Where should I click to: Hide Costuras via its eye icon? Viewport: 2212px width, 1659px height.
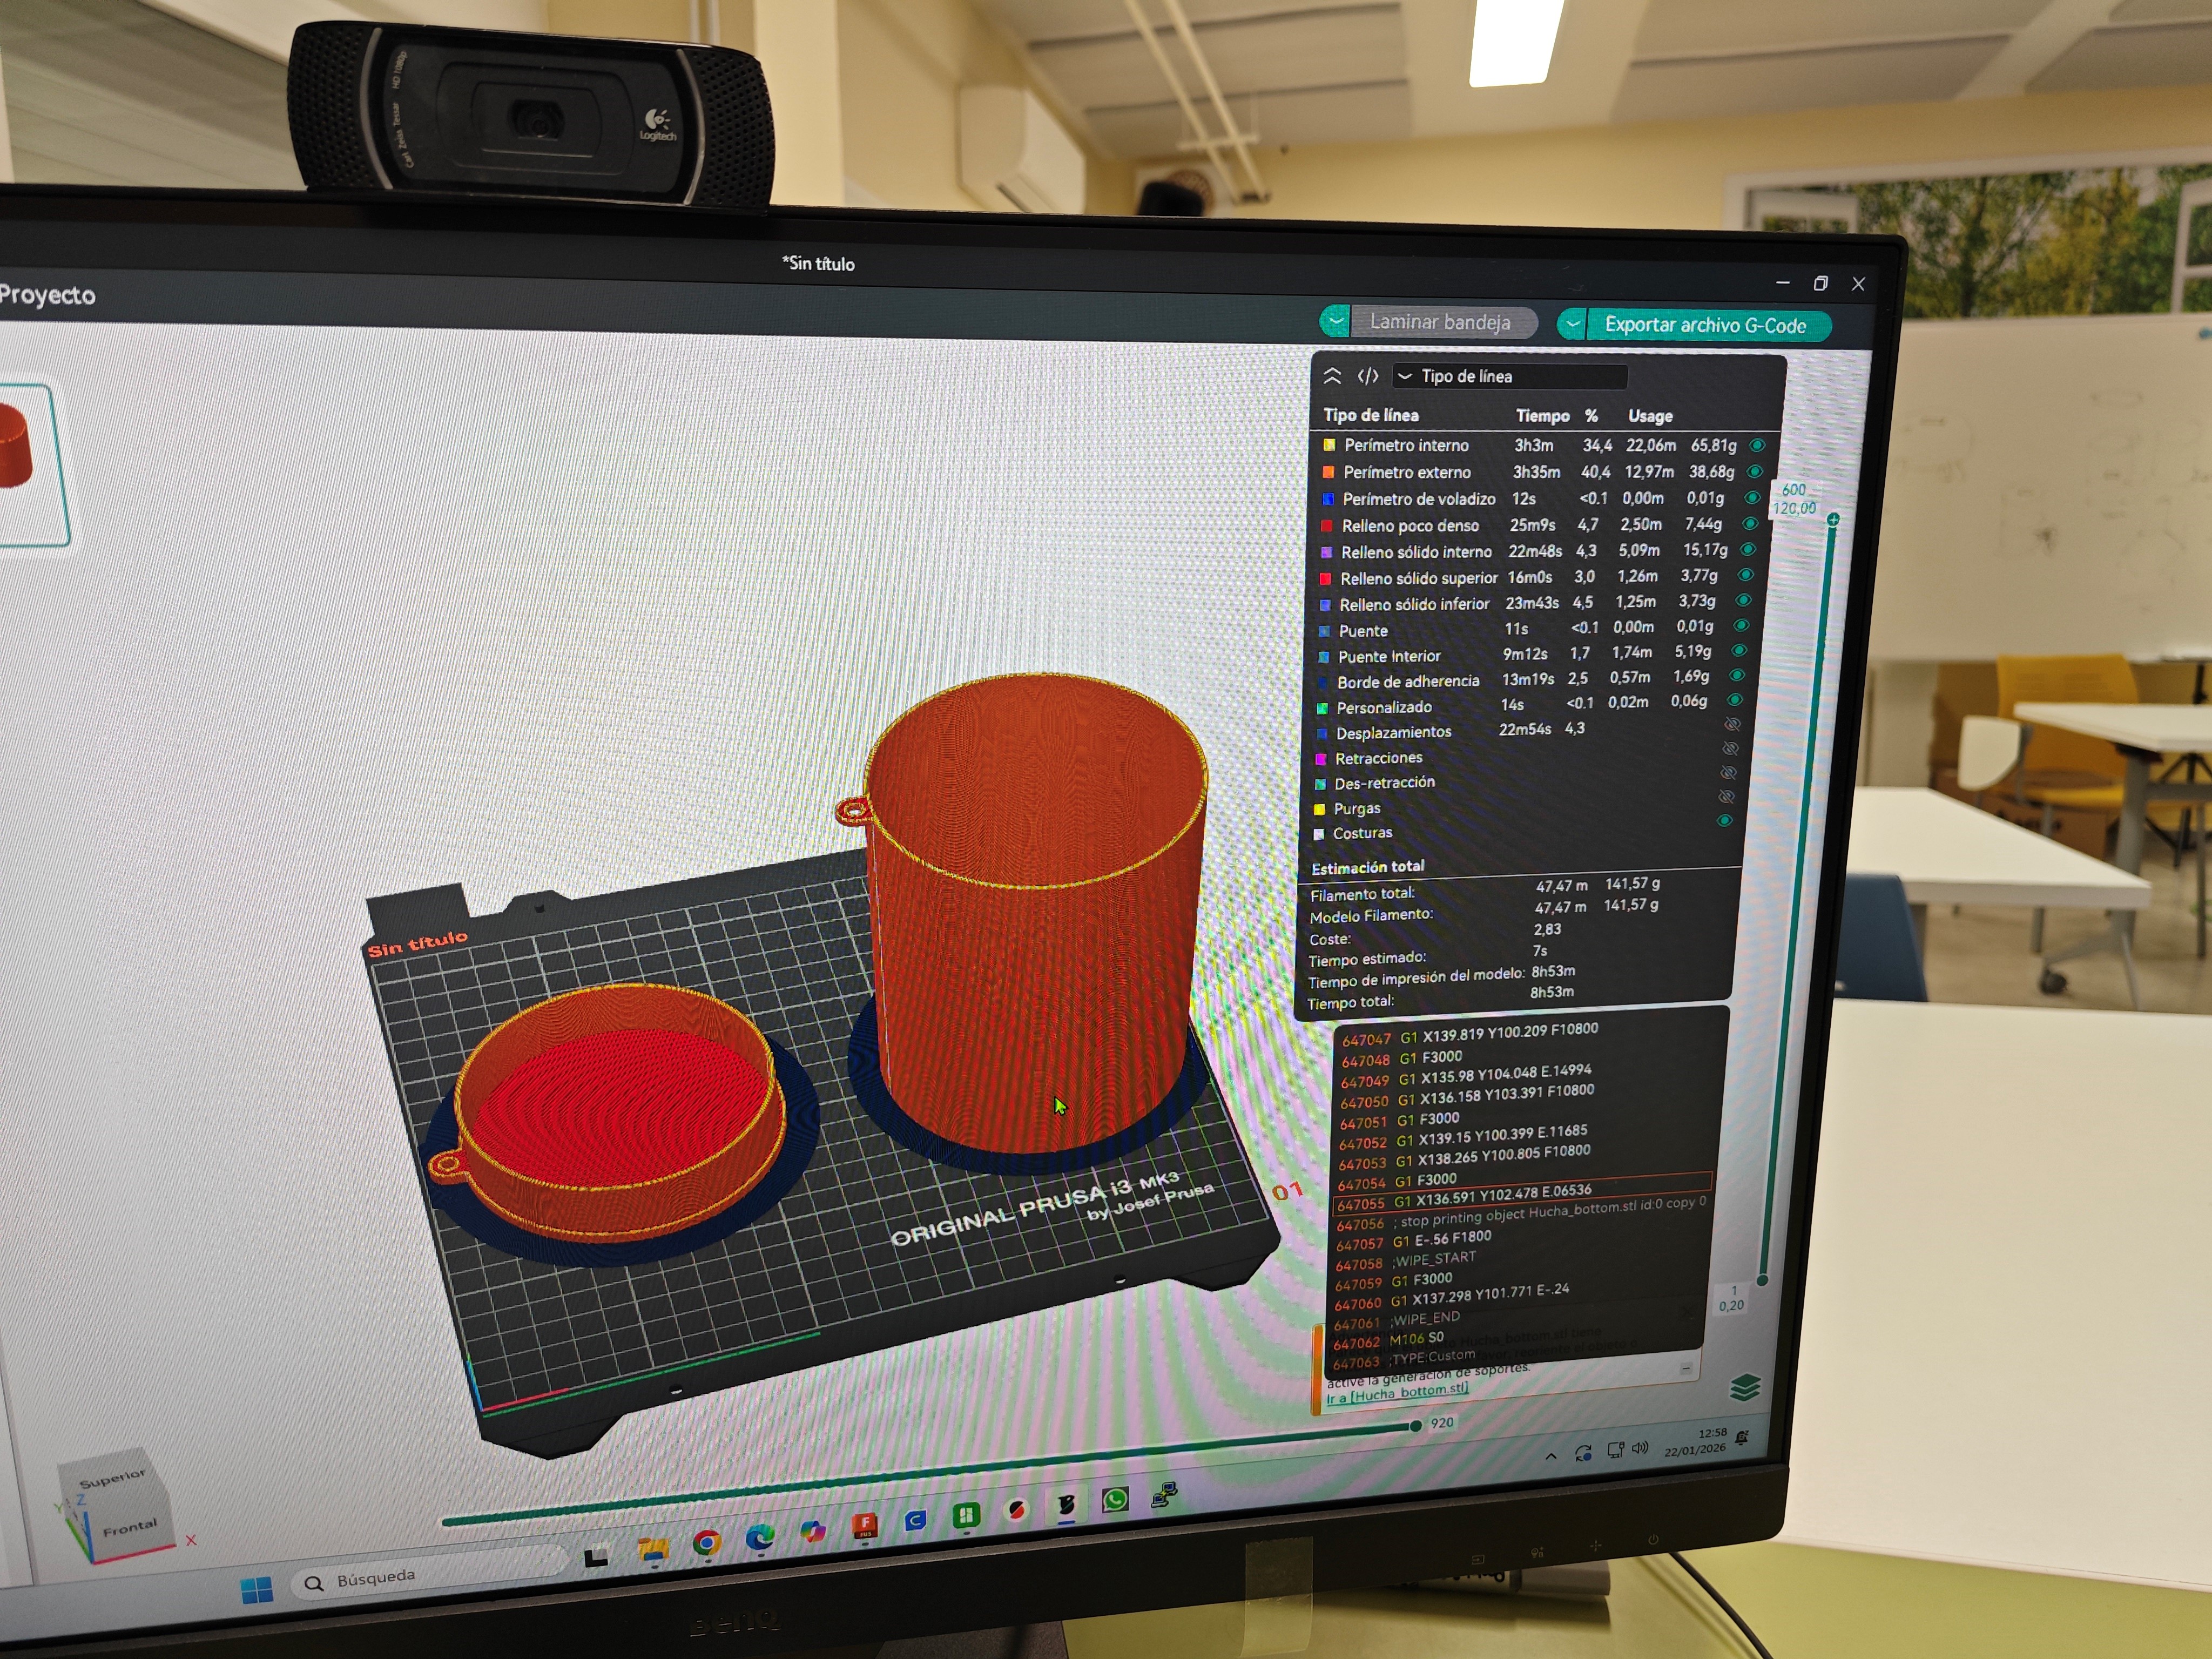[1724, 821]
